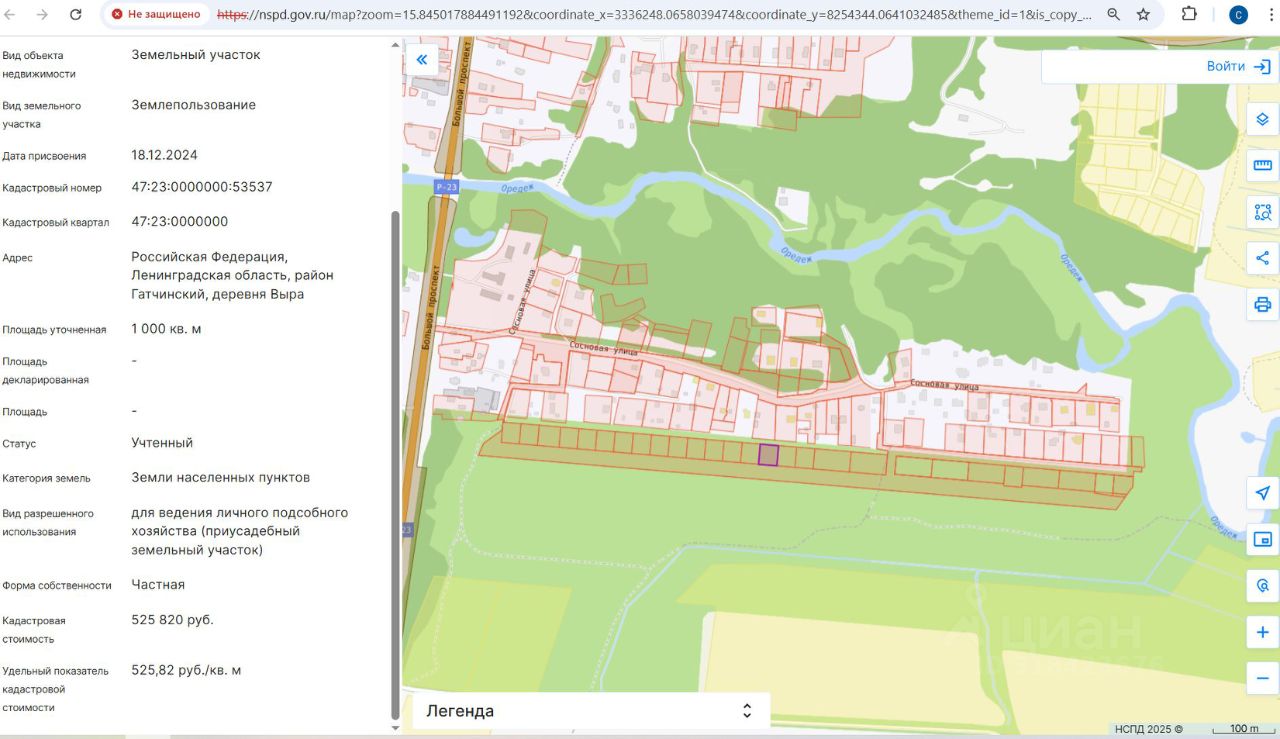This screenshot has height=739, width=1280.
Task: Expand the Легенда panel
Action: pos(591,711)
